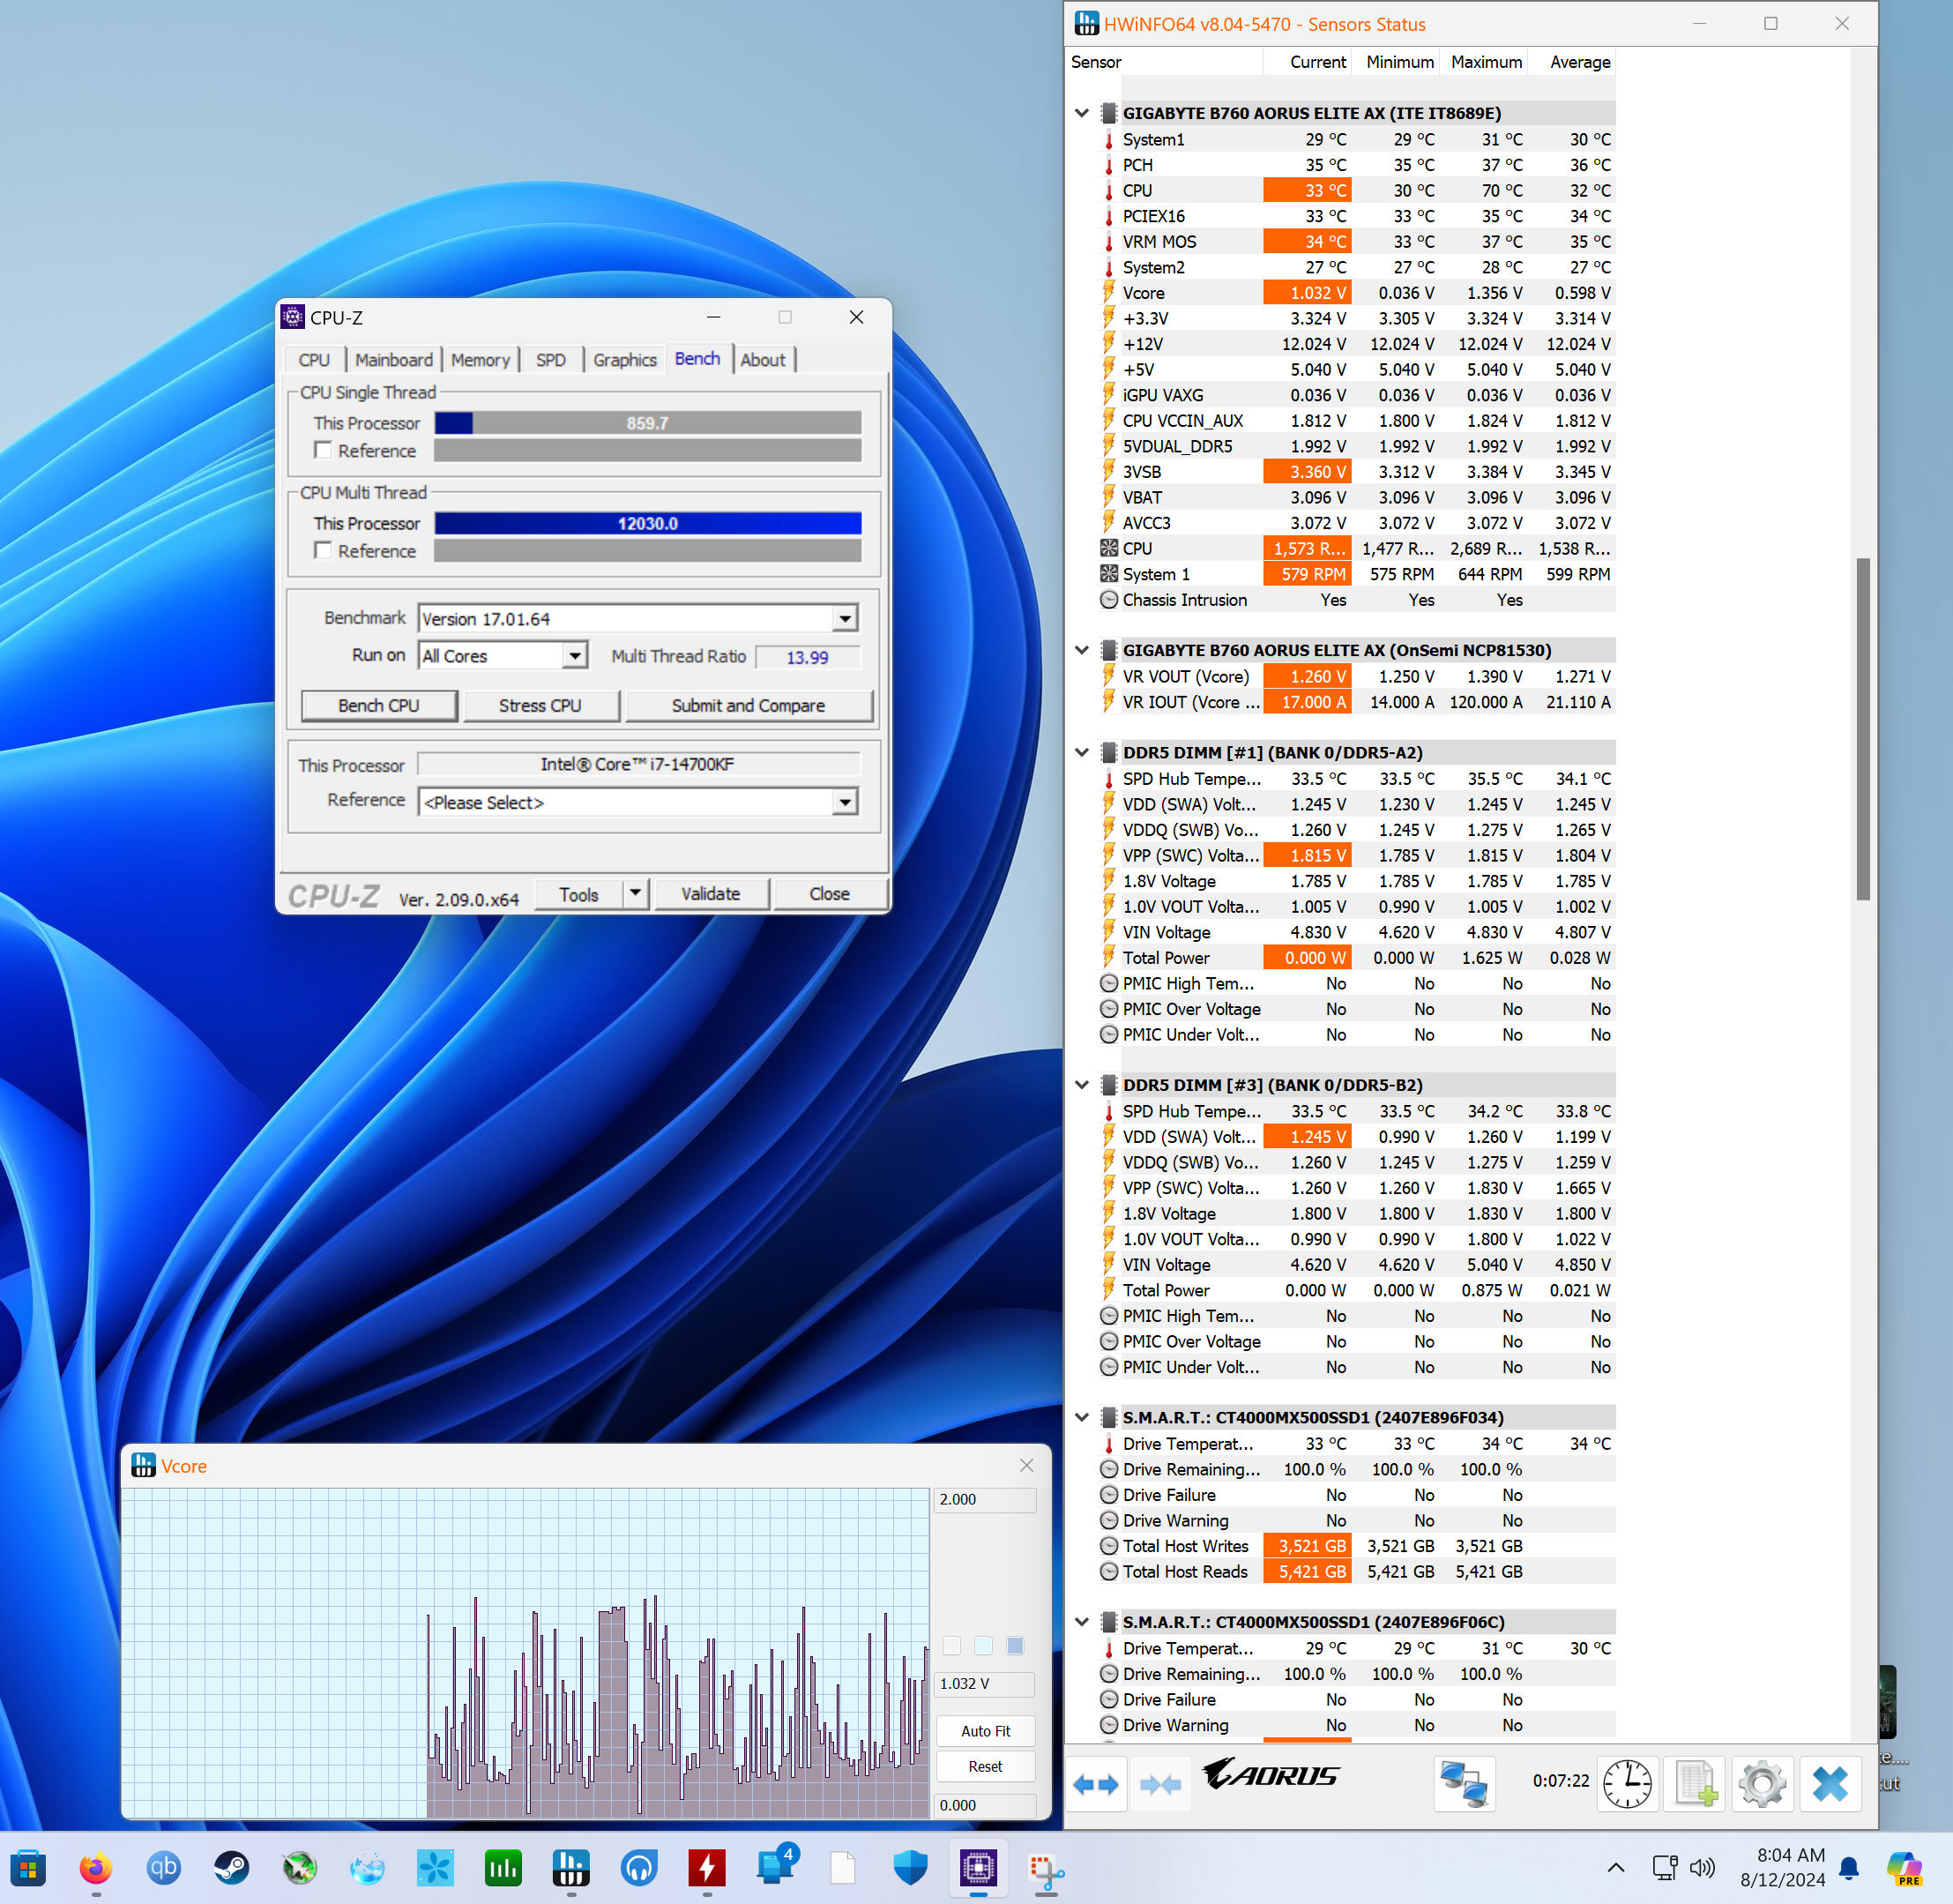Open the taskbar clock showing 8:04 AM
This screenshot has height=1904, width=1953.
pos(1784,1867)
